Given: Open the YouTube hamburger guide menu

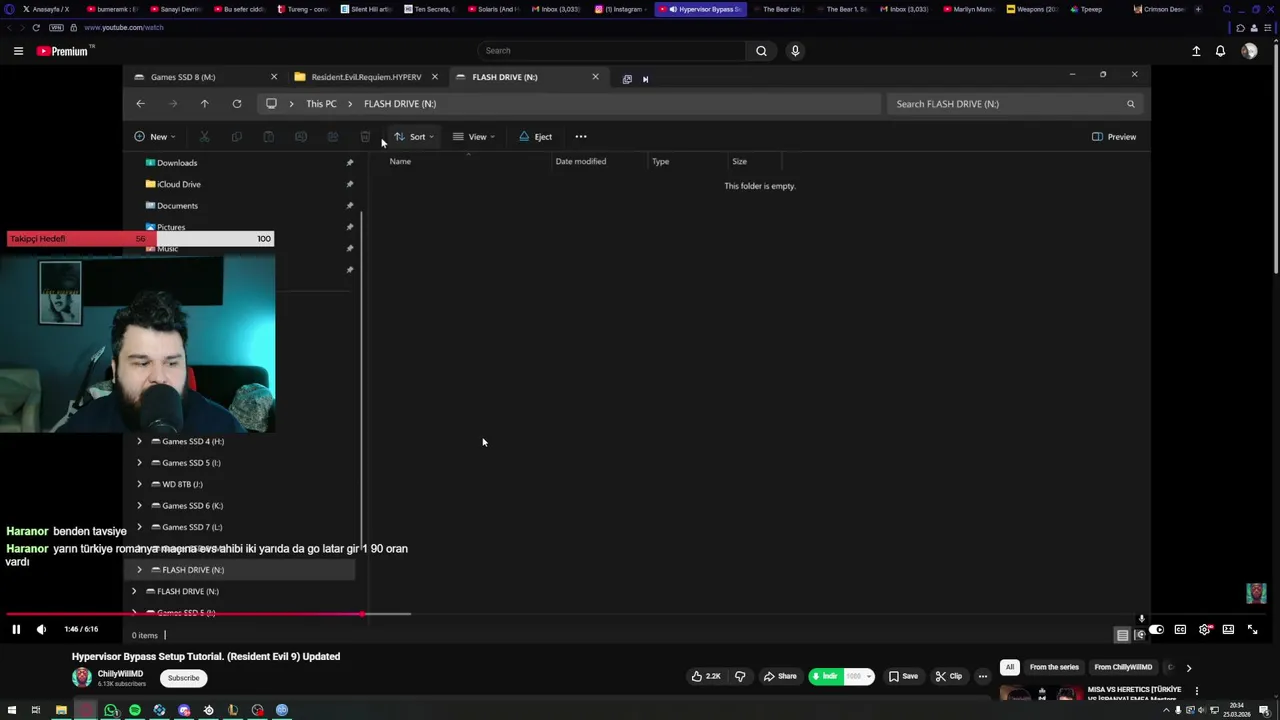Looking at the screenshot, I should pyautogui.click(x=18, y=51).
